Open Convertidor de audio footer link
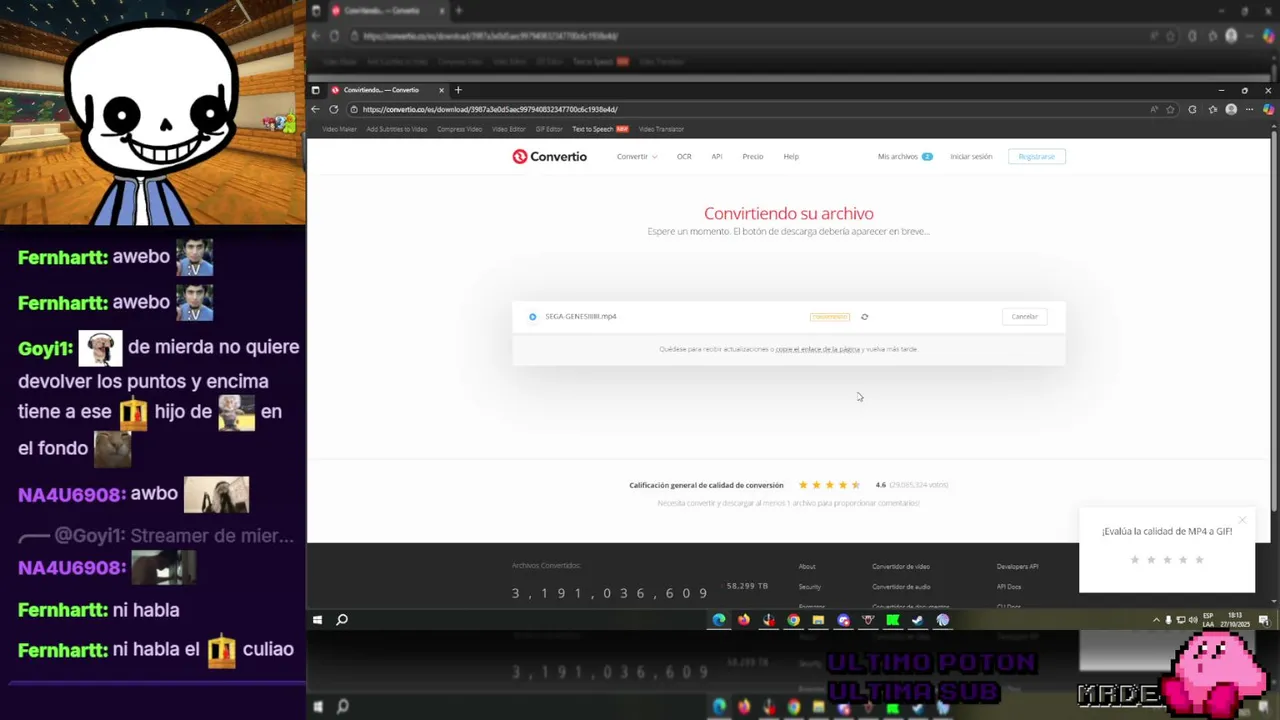 pos(901,587)
